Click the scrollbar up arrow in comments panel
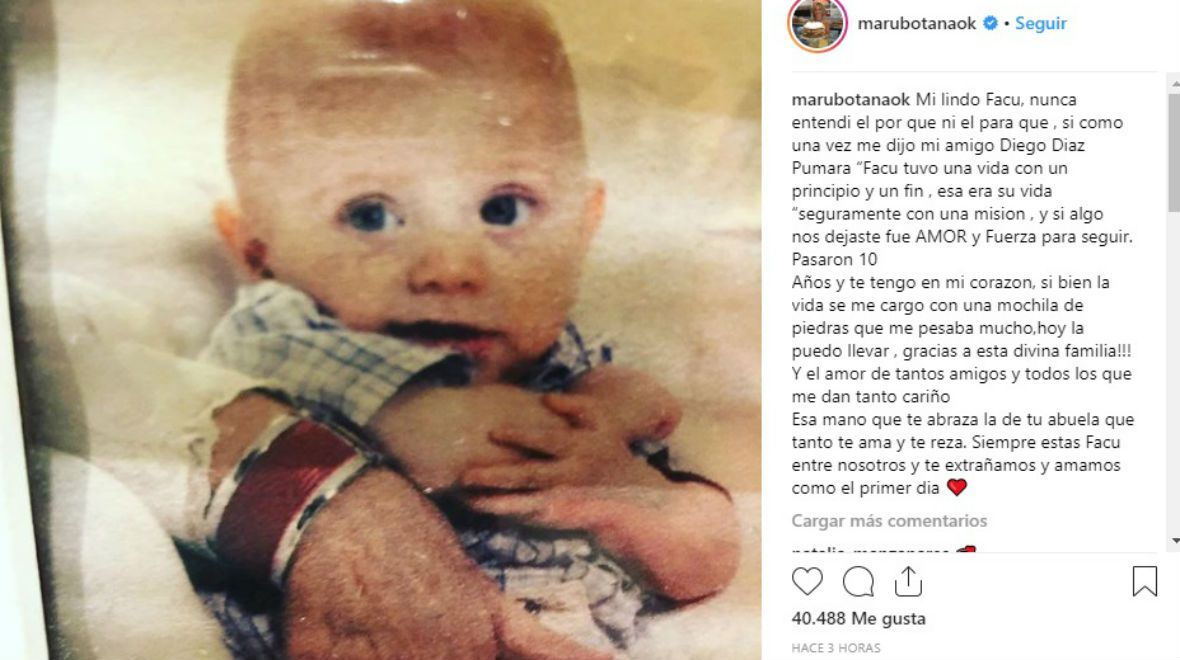 (1174, 86)
